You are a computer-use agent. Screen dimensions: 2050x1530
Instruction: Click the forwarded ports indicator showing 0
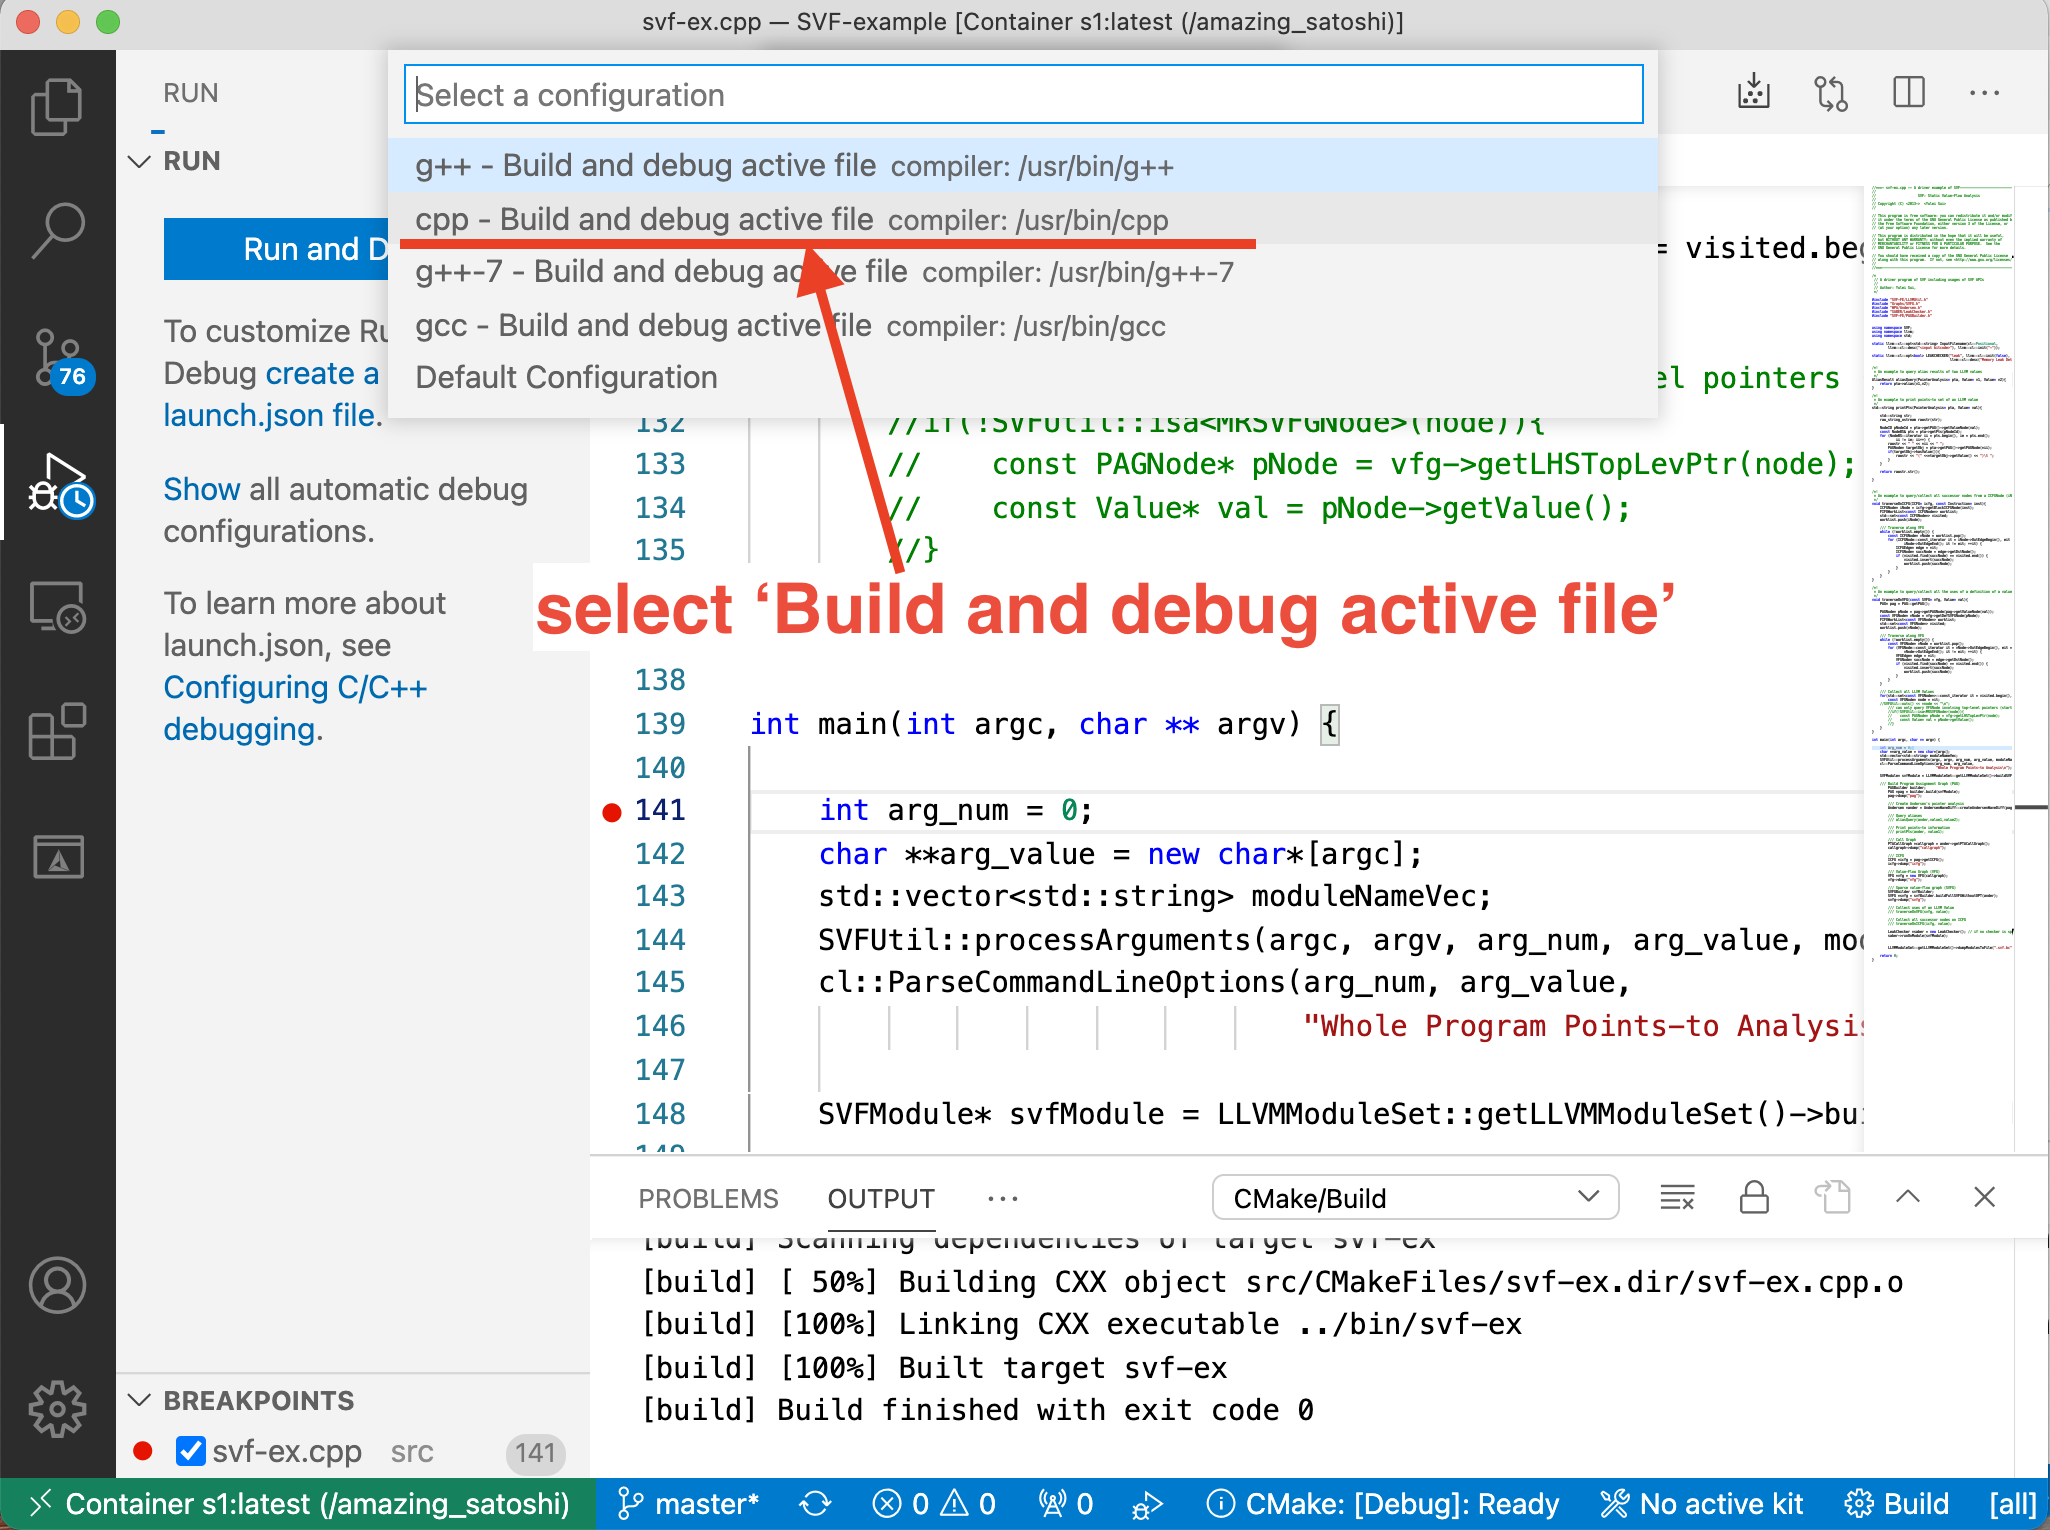(x=1065, y=1504)
